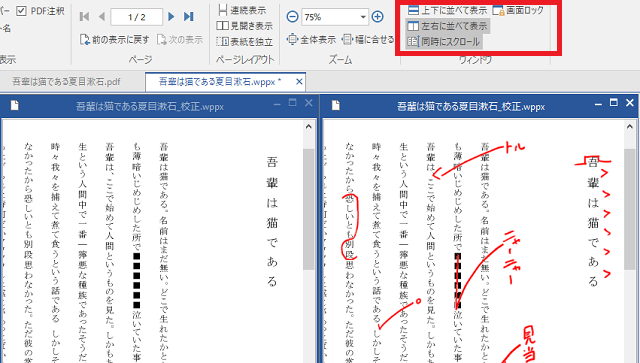Minimize the right document window

tap(598, 105)
